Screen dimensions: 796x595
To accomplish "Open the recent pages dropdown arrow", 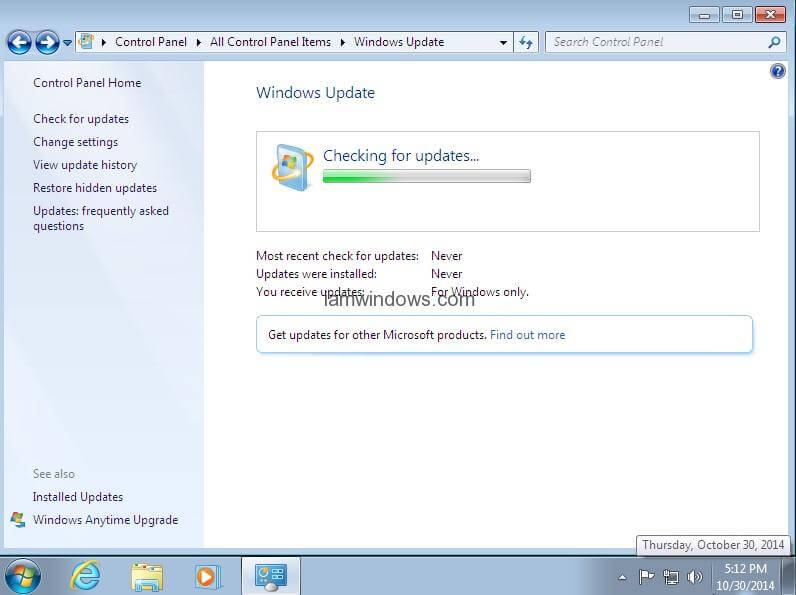I will coord(67,43).
